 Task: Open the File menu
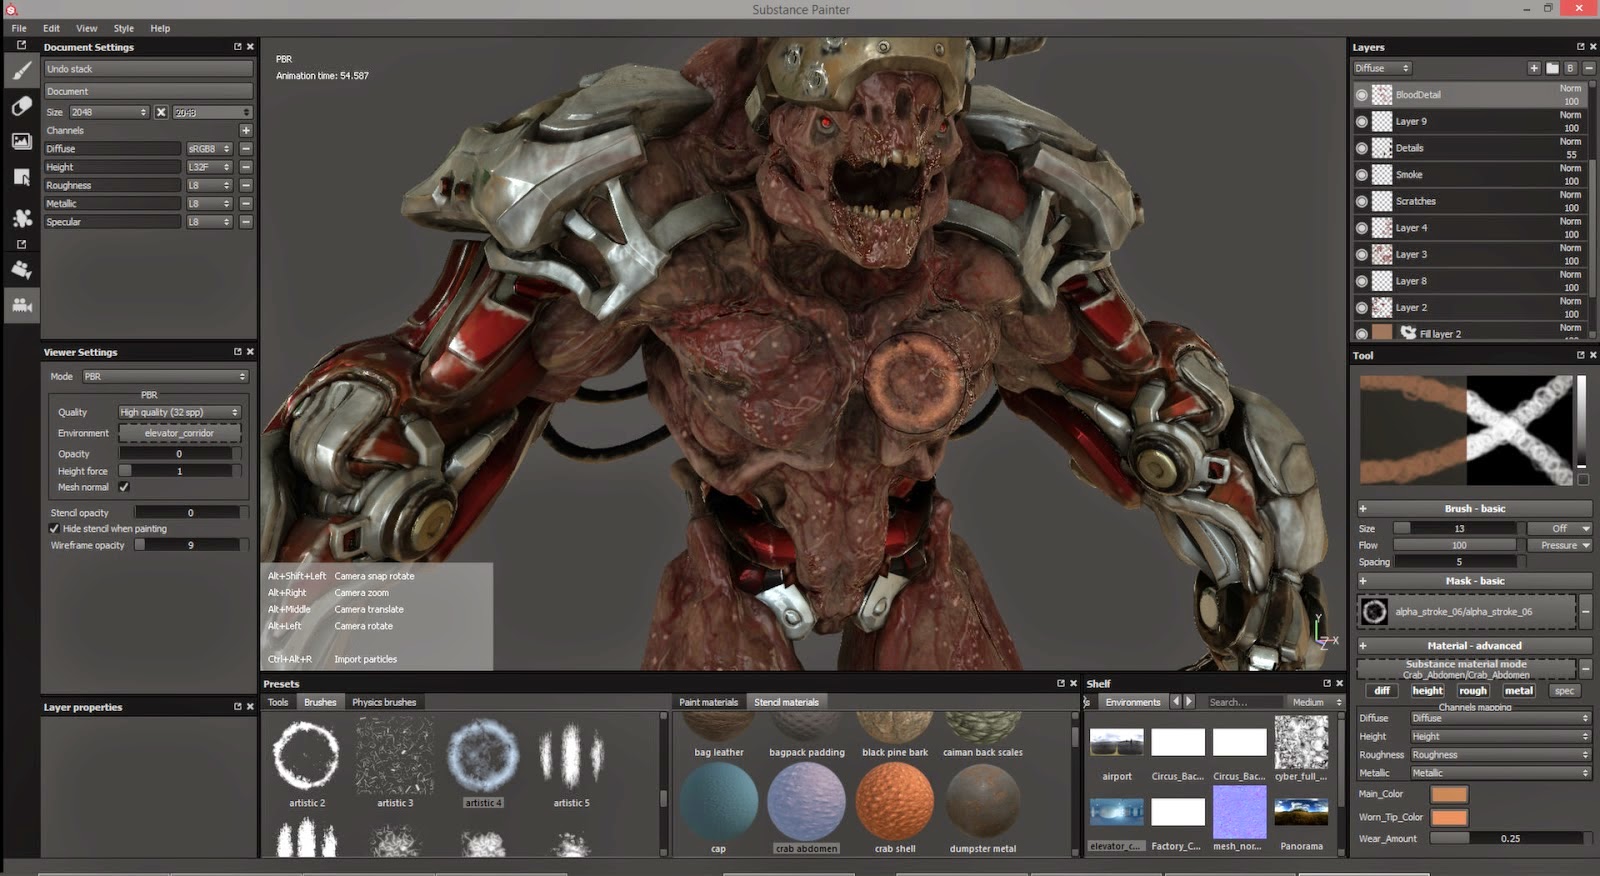tap(19, 28)
